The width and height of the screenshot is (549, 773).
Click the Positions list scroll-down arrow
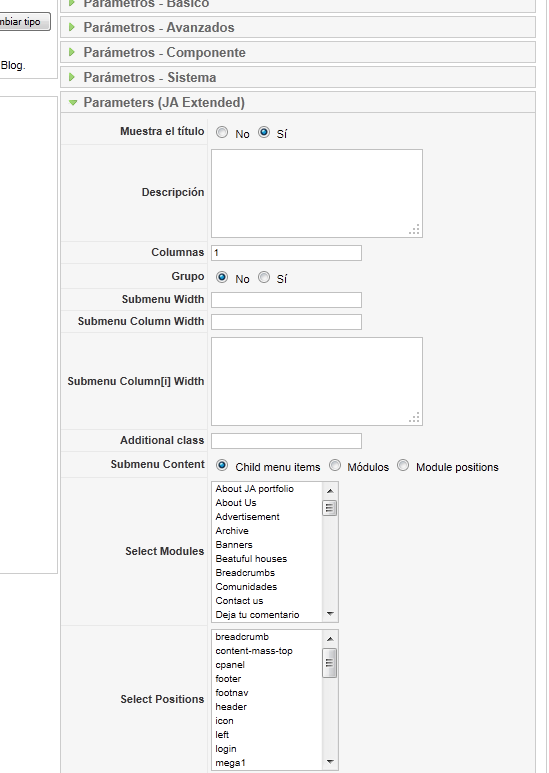click(330, 762)
